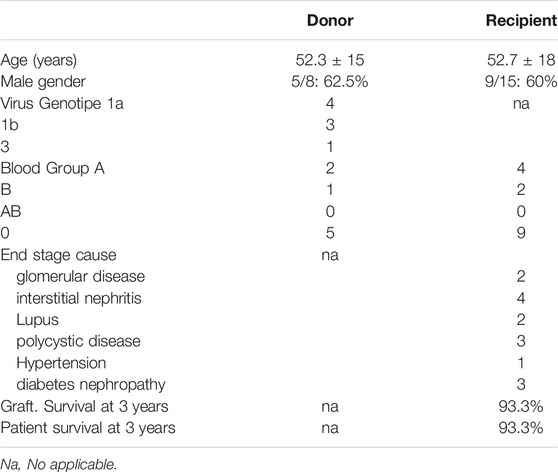The width and height of the screenshot is (558, 472).
Task: Click glomerular disease entry
Action: 81,277
